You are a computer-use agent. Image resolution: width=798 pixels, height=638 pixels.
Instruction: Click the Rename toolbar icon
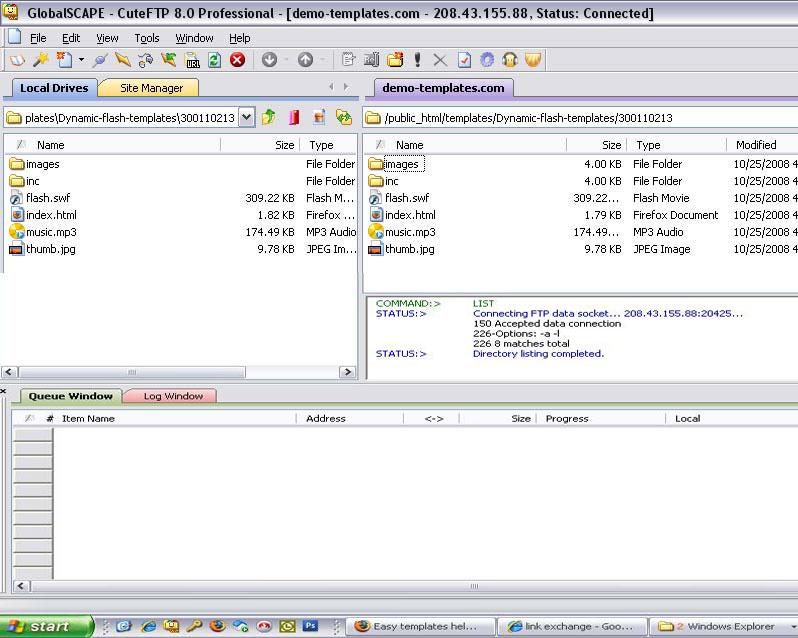pyautogui.click(x=372, y=60)
